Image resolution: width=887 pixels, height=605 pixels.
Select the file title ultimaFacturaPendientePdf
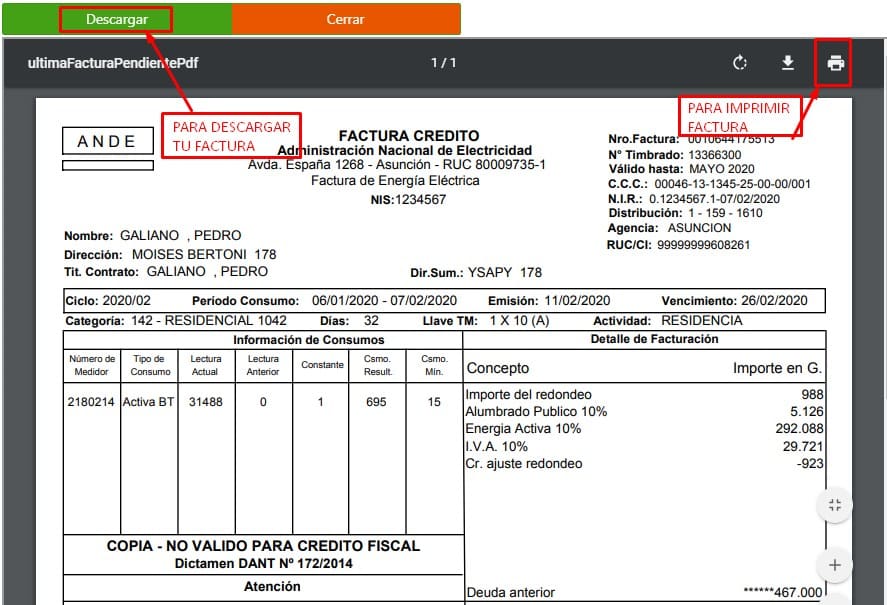coord(113,63)
